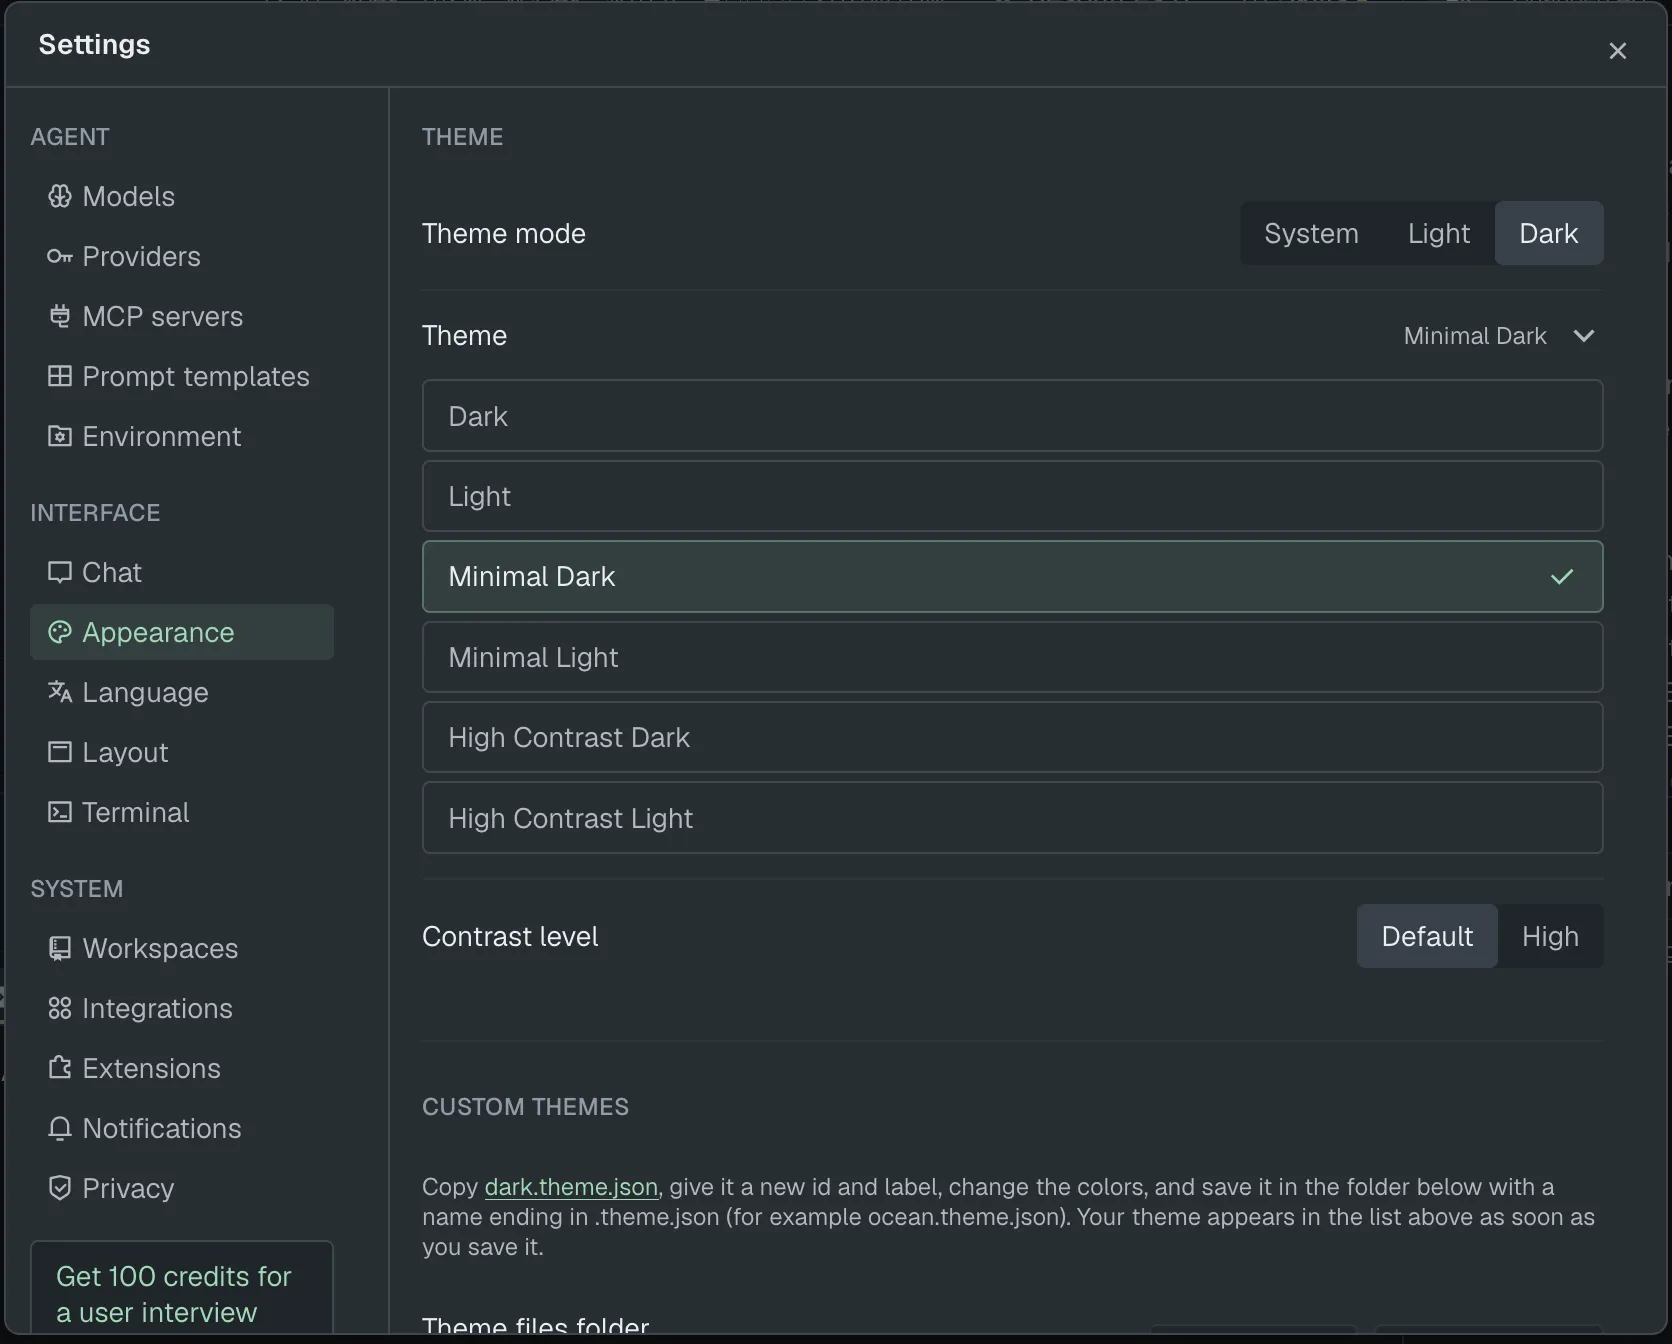Click the Privacy shield icon

(60, 1188)
